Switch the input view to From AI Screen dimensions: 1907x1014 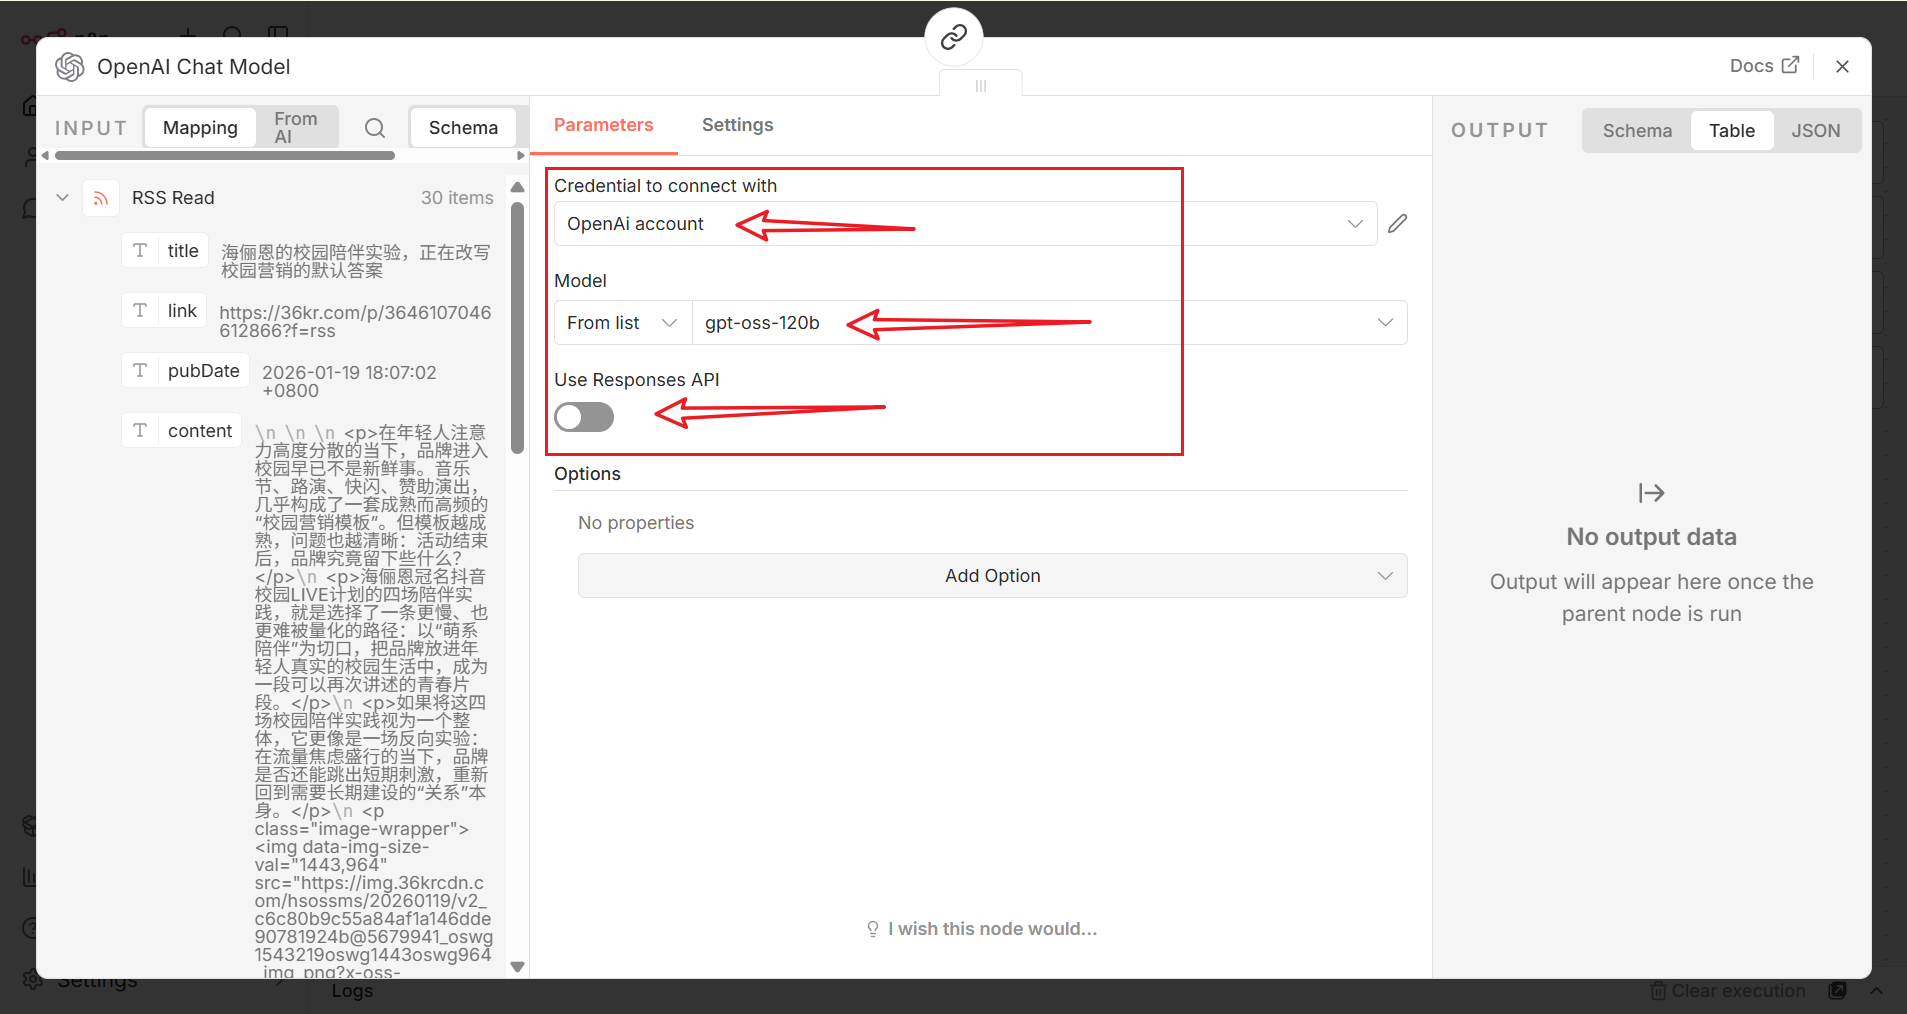pyautogui.click(x=295, y=128)
